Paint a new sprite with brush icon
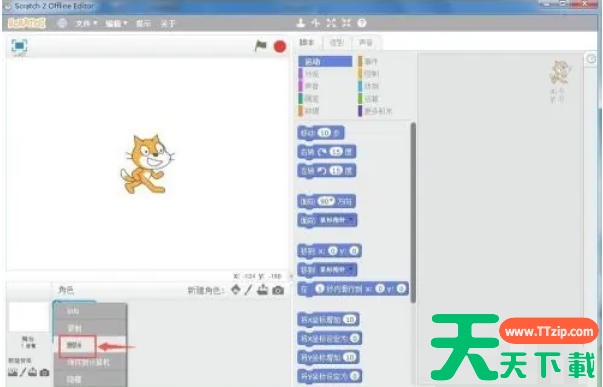Screen dimensions: 603x387 pyautogui.click(x=248, y=289)
